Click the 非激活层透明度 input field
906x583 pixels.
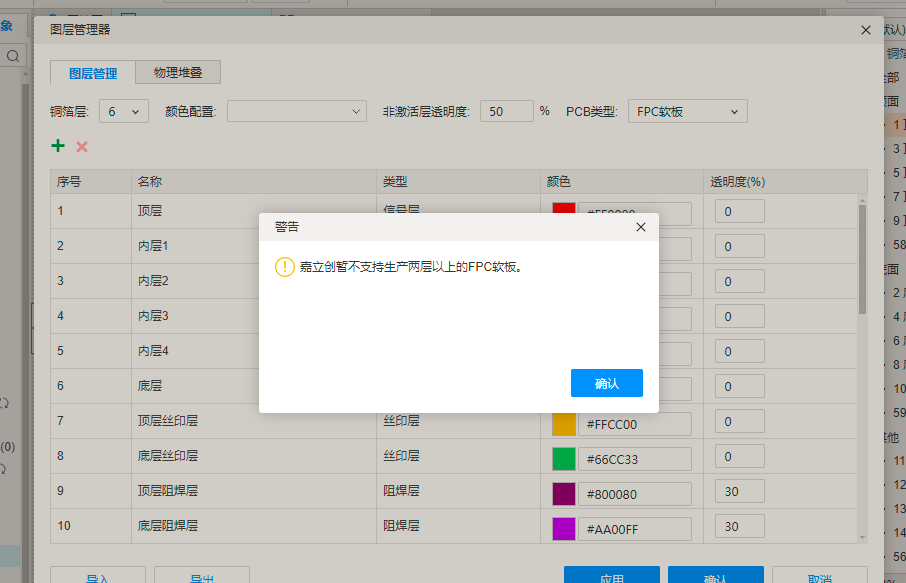pyautogui.click(x=506, y=111)
